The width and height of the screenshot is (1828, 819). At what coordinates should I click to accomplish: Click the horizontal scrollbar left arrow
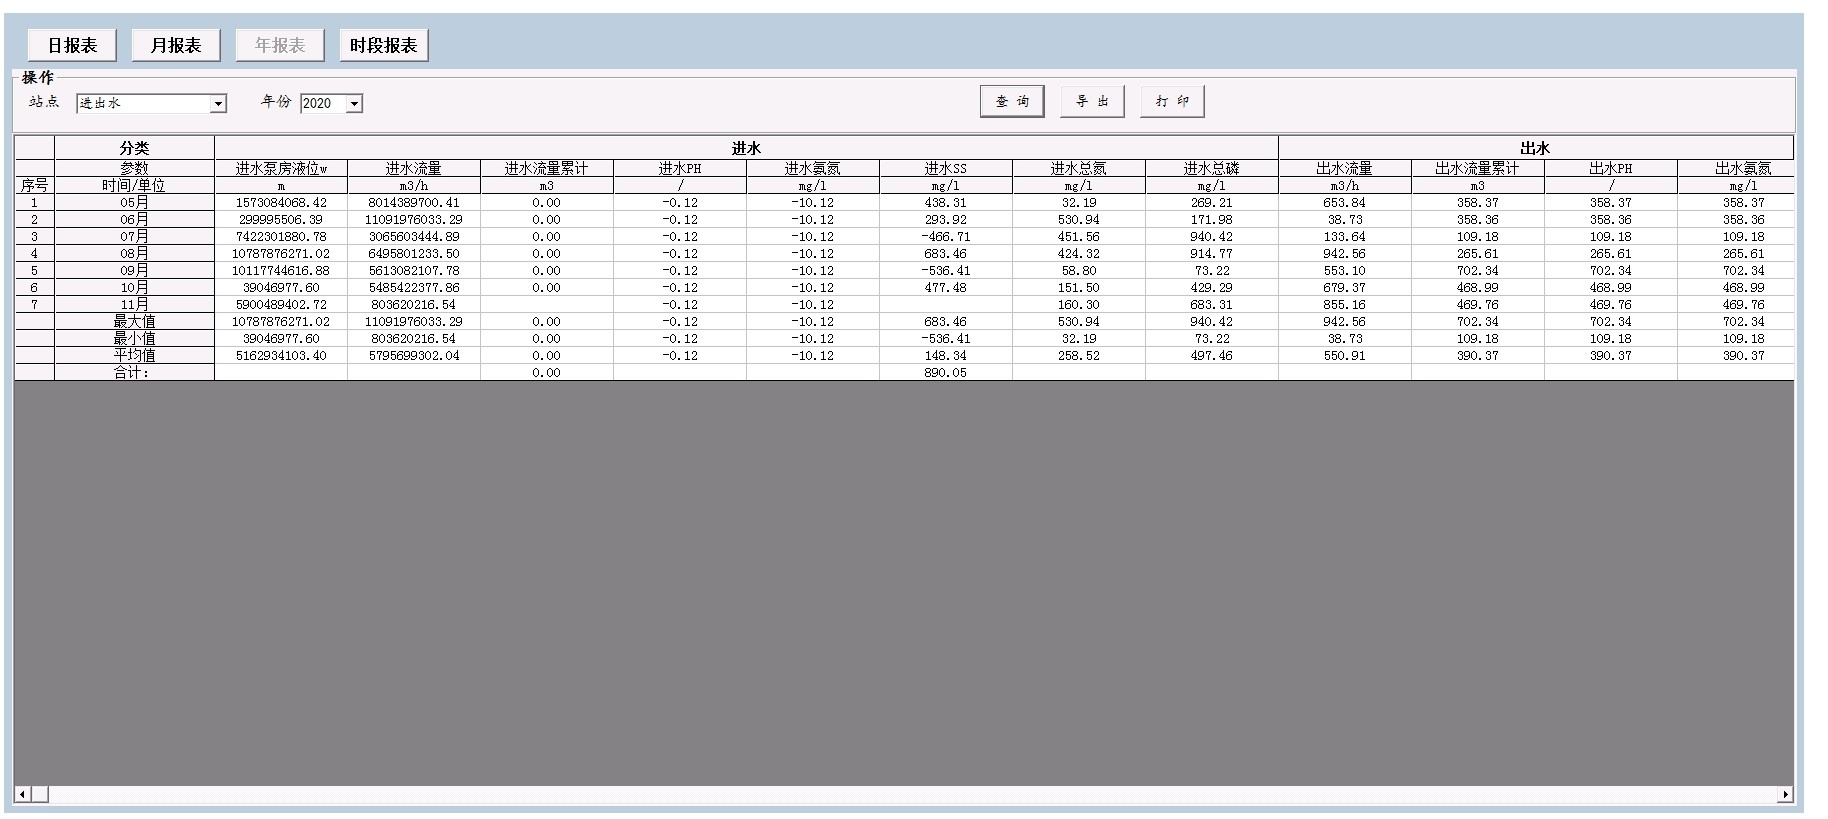22,795
